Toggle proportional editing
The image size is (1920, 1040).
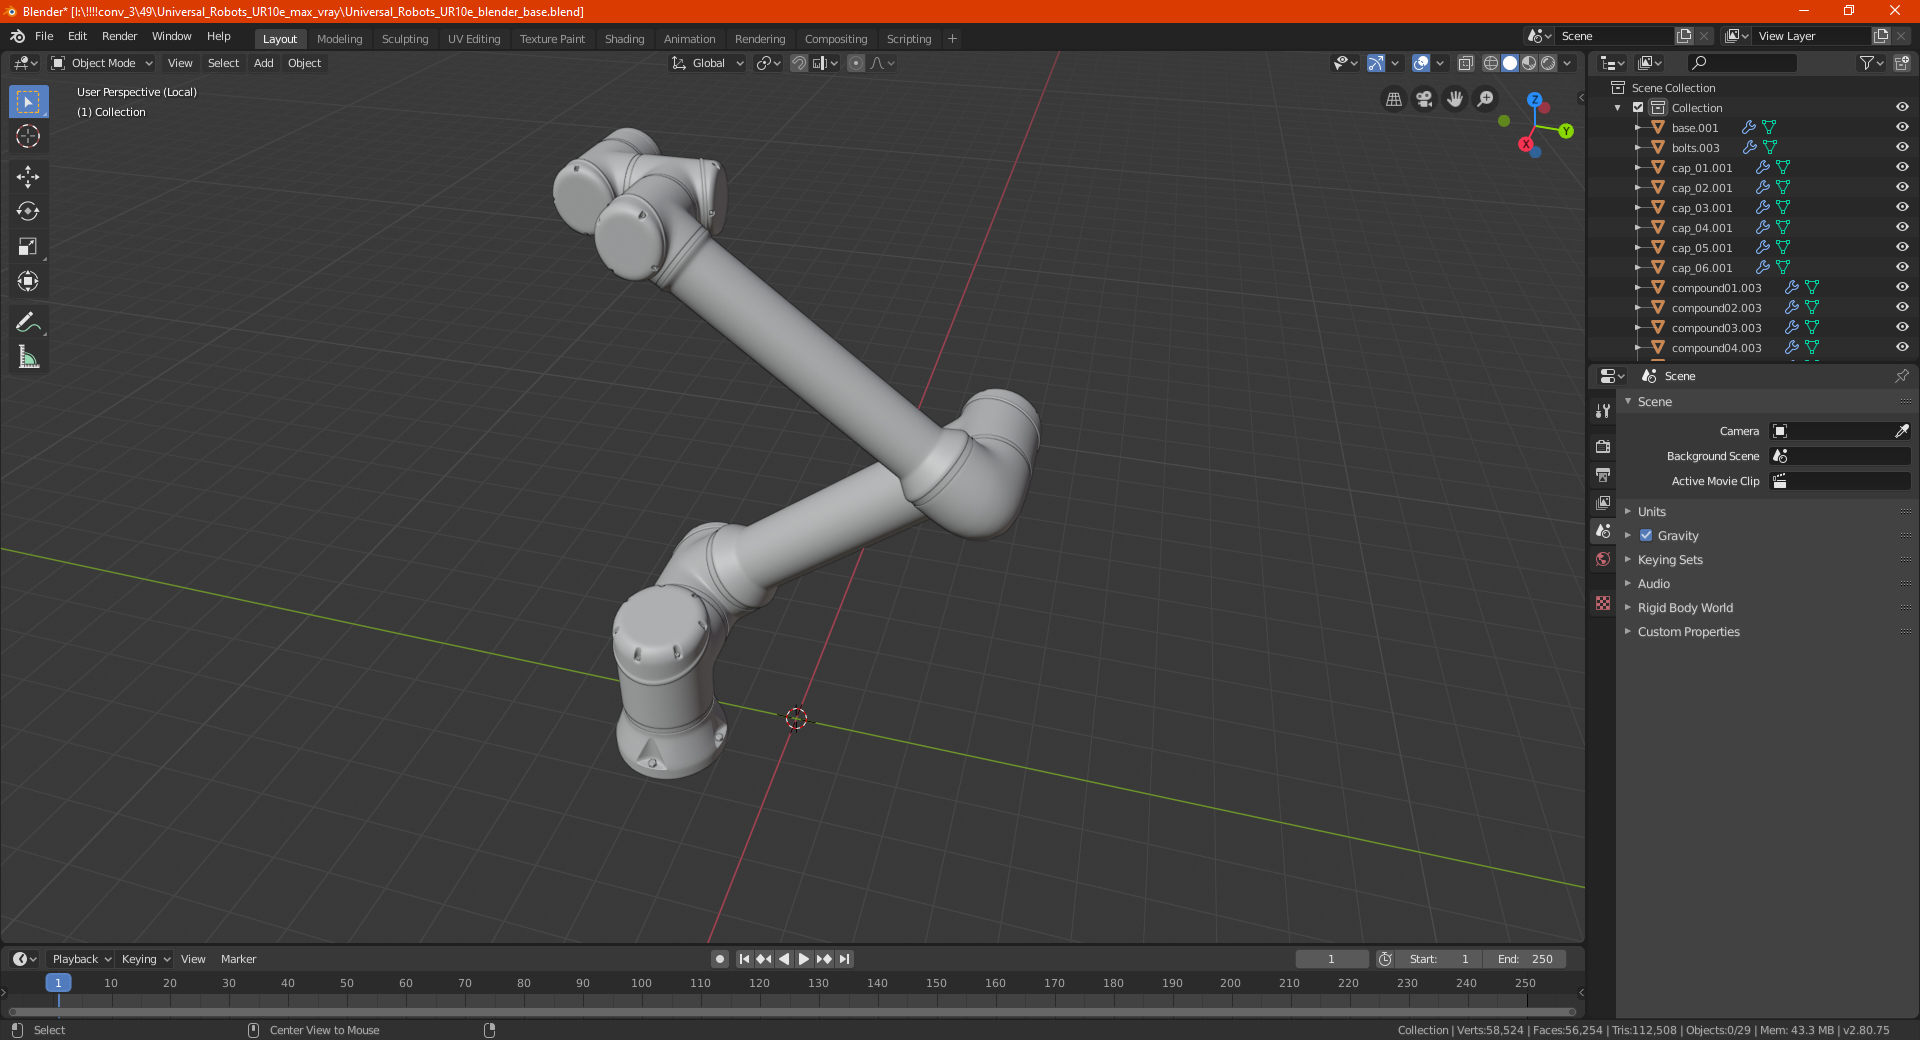pyautogui.click(x=856, y=63)
